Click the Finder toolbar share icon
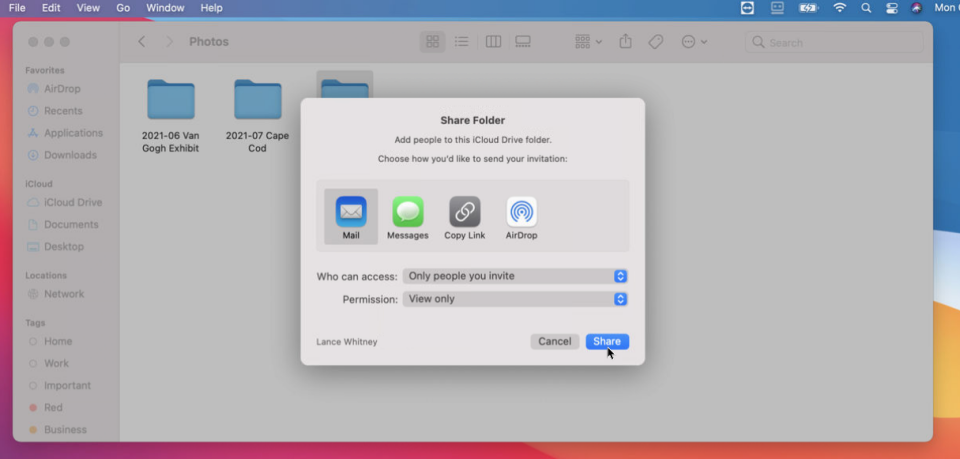The height and width of the screenshot is (459, 960). pyautogui.click(x=626, y=42)
